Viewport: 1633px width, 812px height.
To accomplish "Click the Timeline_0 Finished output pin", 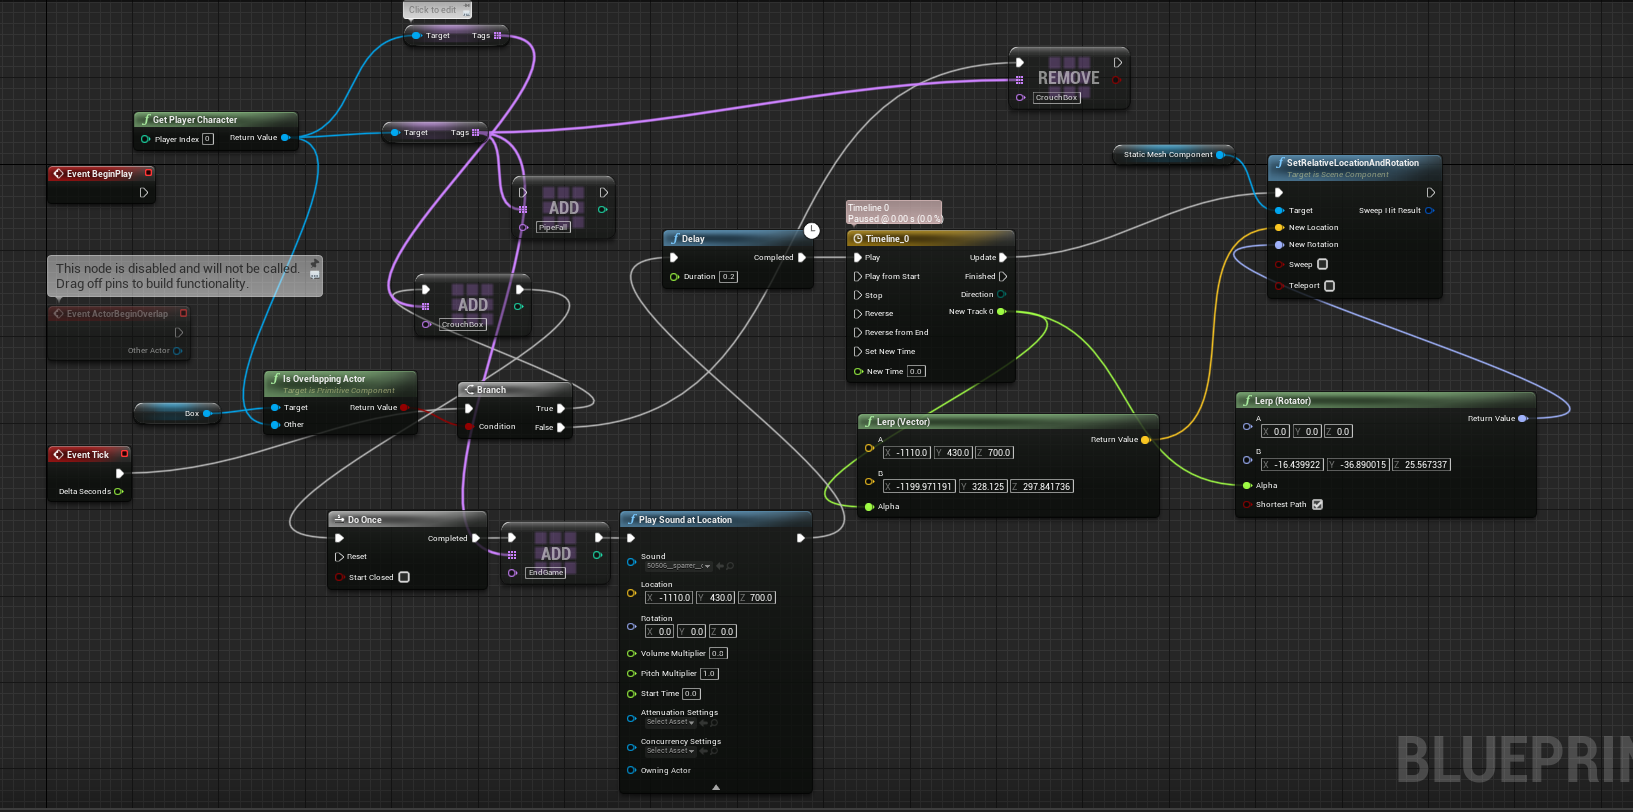I will (1003, 277).
